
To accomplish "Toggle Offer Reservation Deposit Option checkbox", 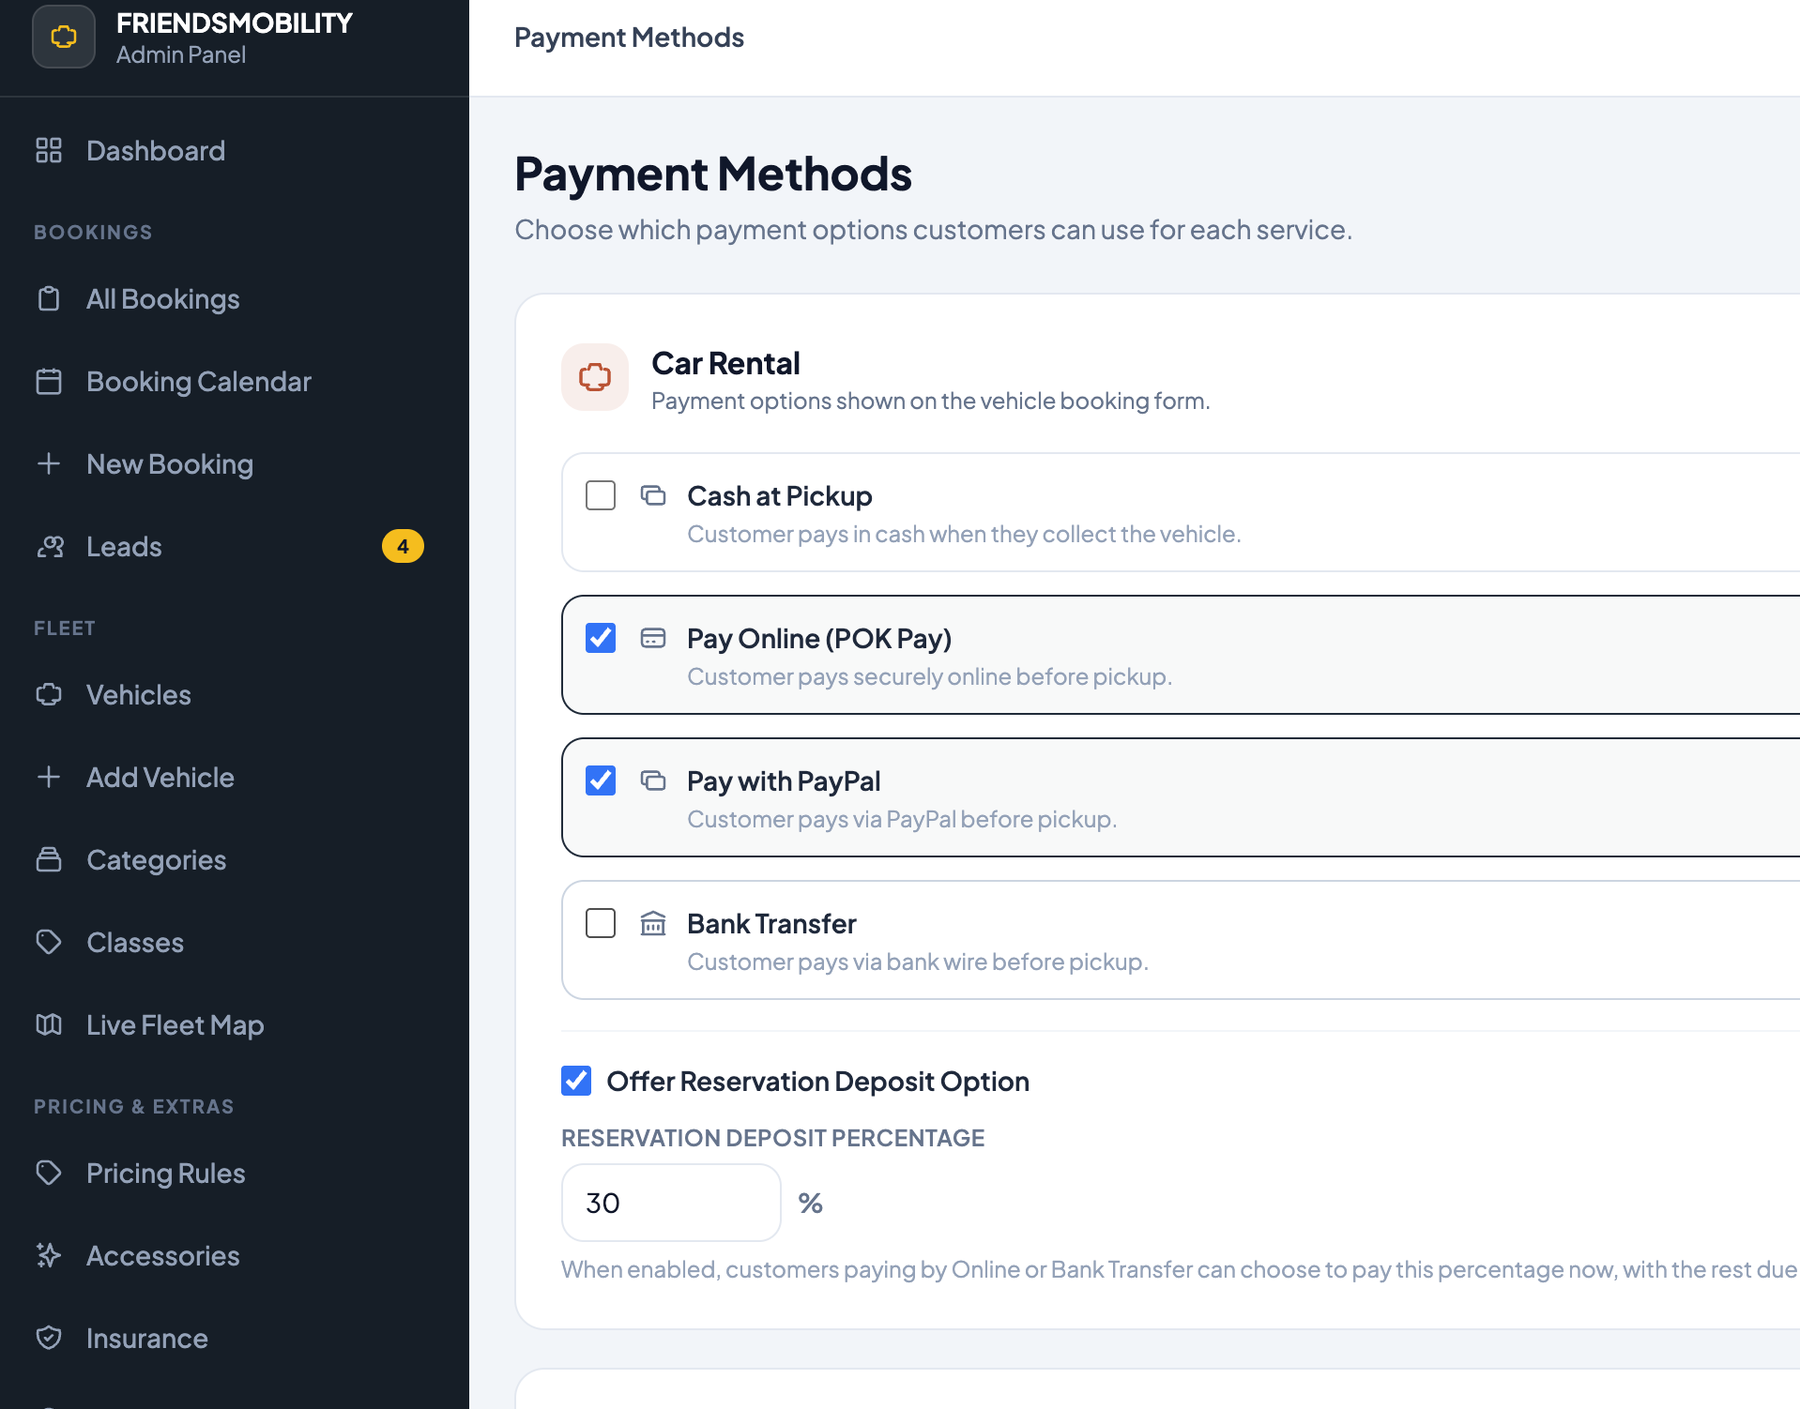I will click(x=576, y=1081).
